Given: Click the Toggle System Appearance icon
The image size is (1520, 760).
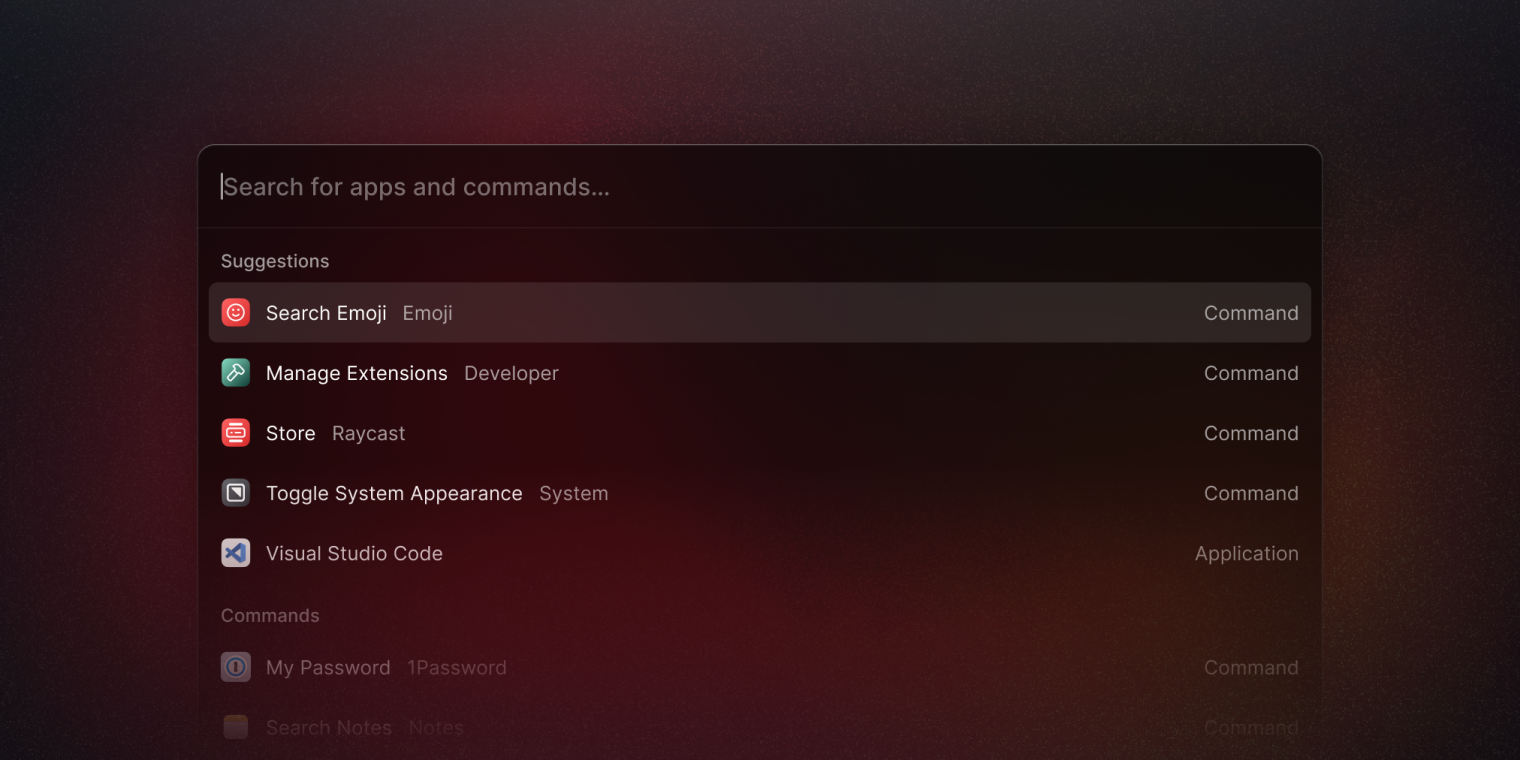Looking at the screenshot, I should click(x=235, y=493).
